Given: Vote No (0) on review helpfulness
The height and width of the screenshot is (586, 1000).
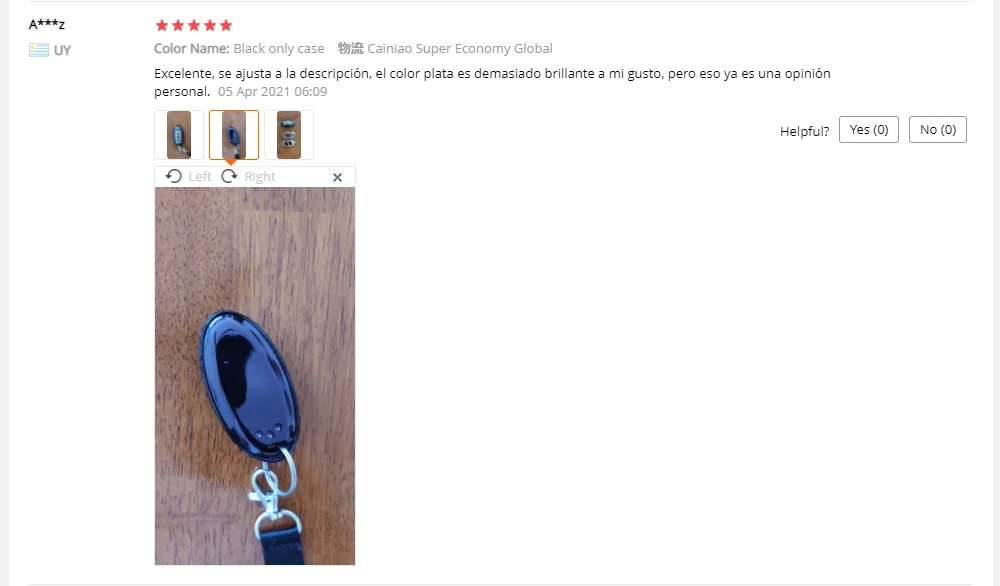Looking at the screenshot, I should coord(938,129).
